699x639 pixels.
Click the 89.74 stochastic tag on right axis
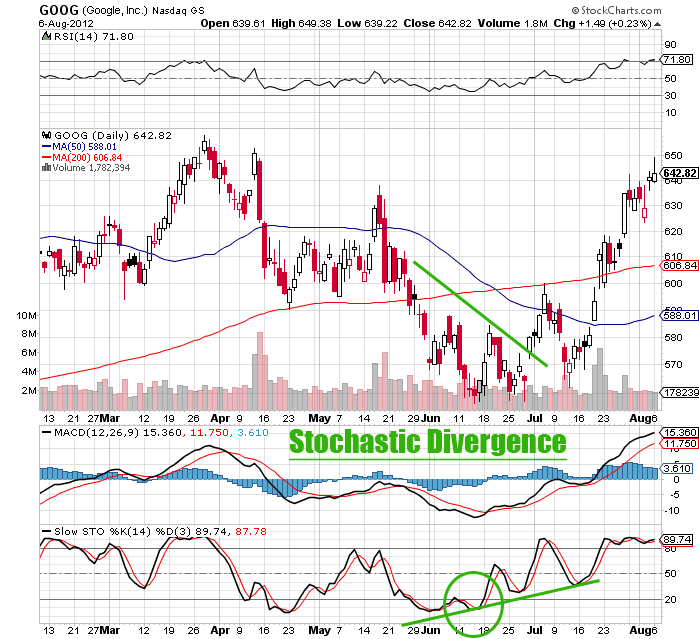tap(677, 540)
